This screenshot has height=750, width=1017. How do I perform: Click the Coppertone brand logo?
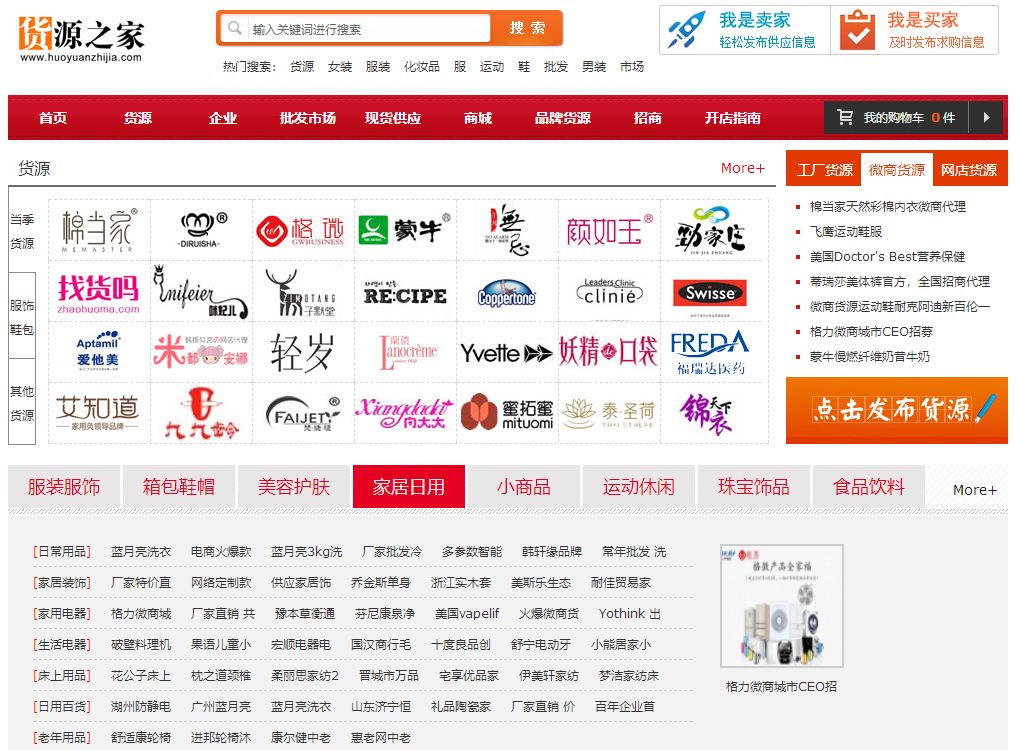pos(506,293)
